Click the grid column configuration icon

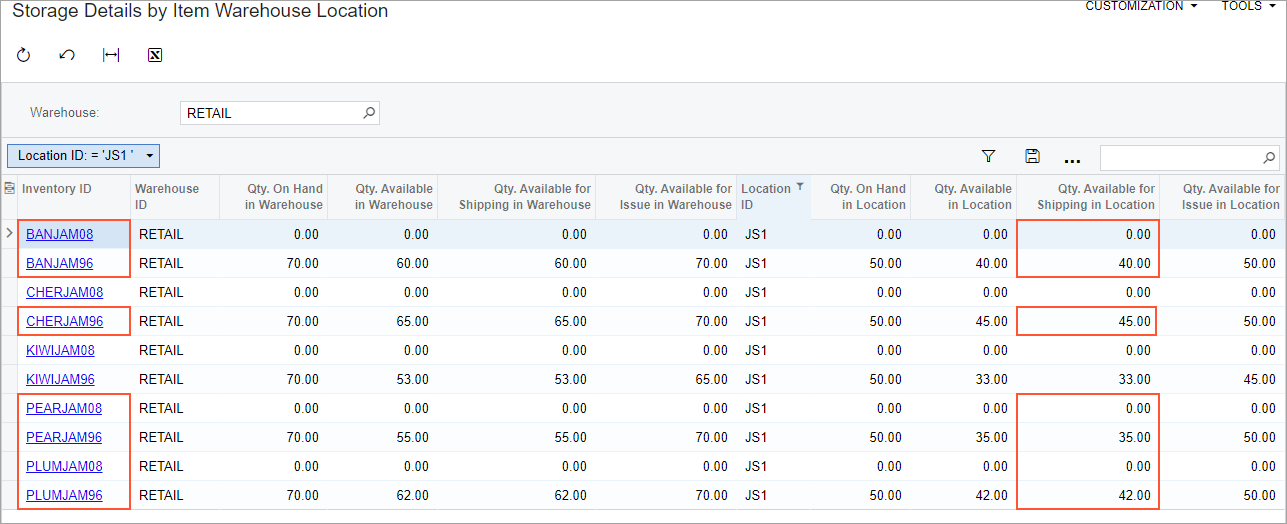click(x=10, y=188)
